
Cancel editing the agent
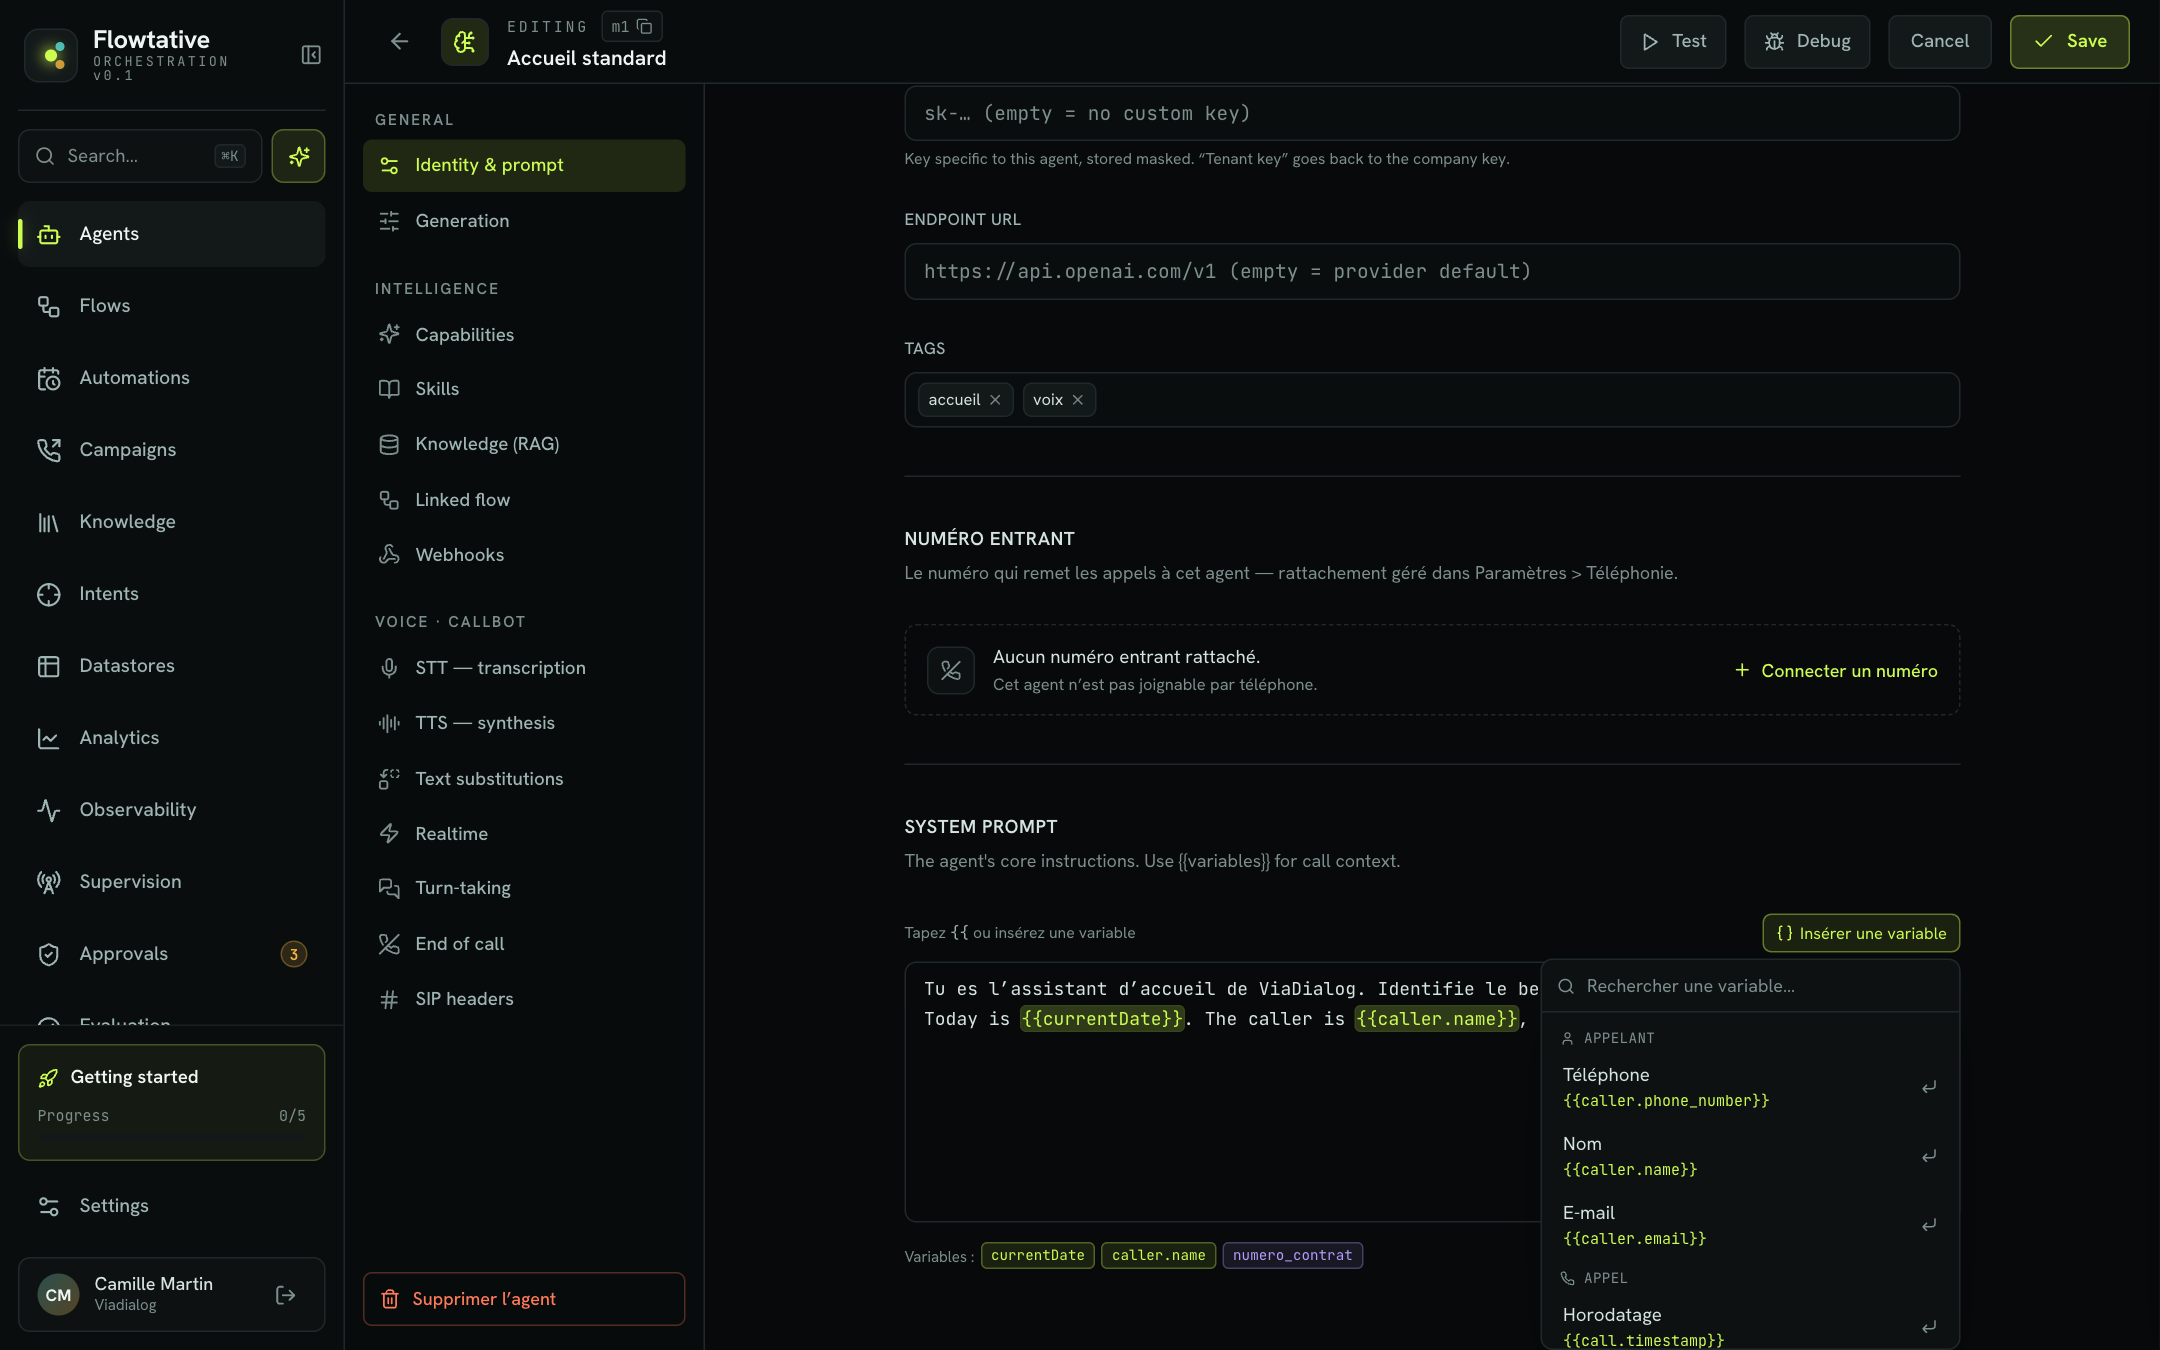point(1940,42)
